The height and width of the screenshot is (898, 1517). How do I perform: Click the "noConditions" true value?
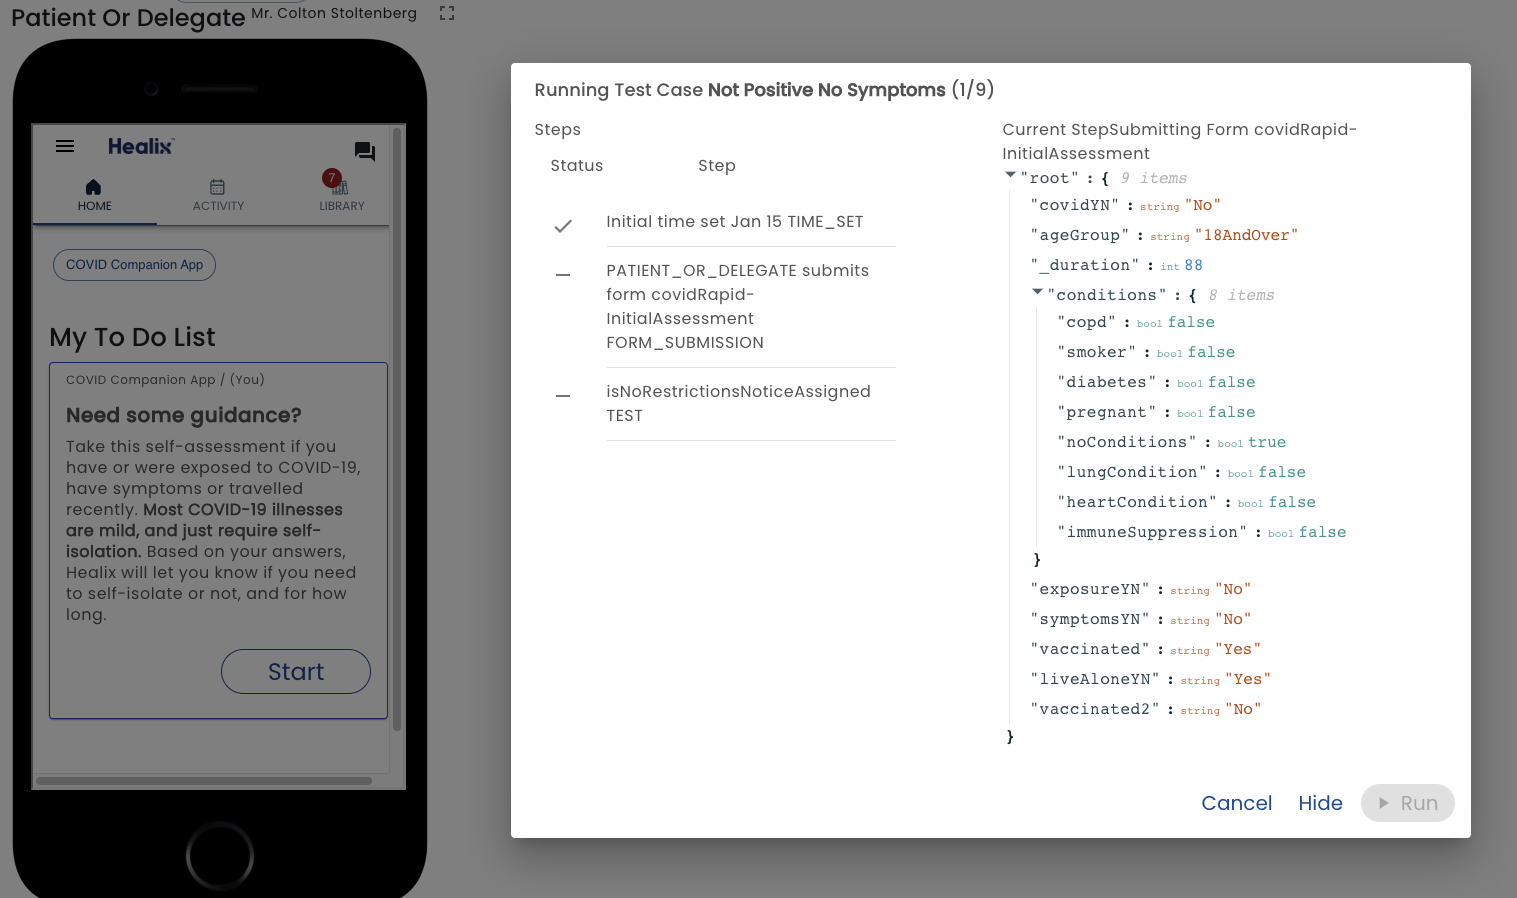(x=1266, y=442)
